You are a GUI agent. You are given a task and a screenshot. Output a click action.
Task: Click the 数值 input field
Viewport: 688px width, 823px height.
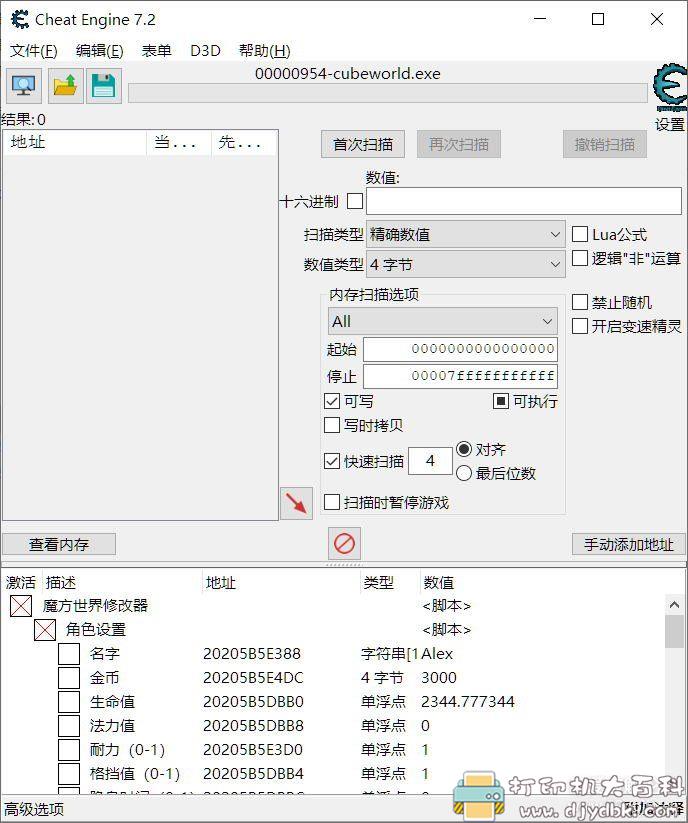click(524, 201)
